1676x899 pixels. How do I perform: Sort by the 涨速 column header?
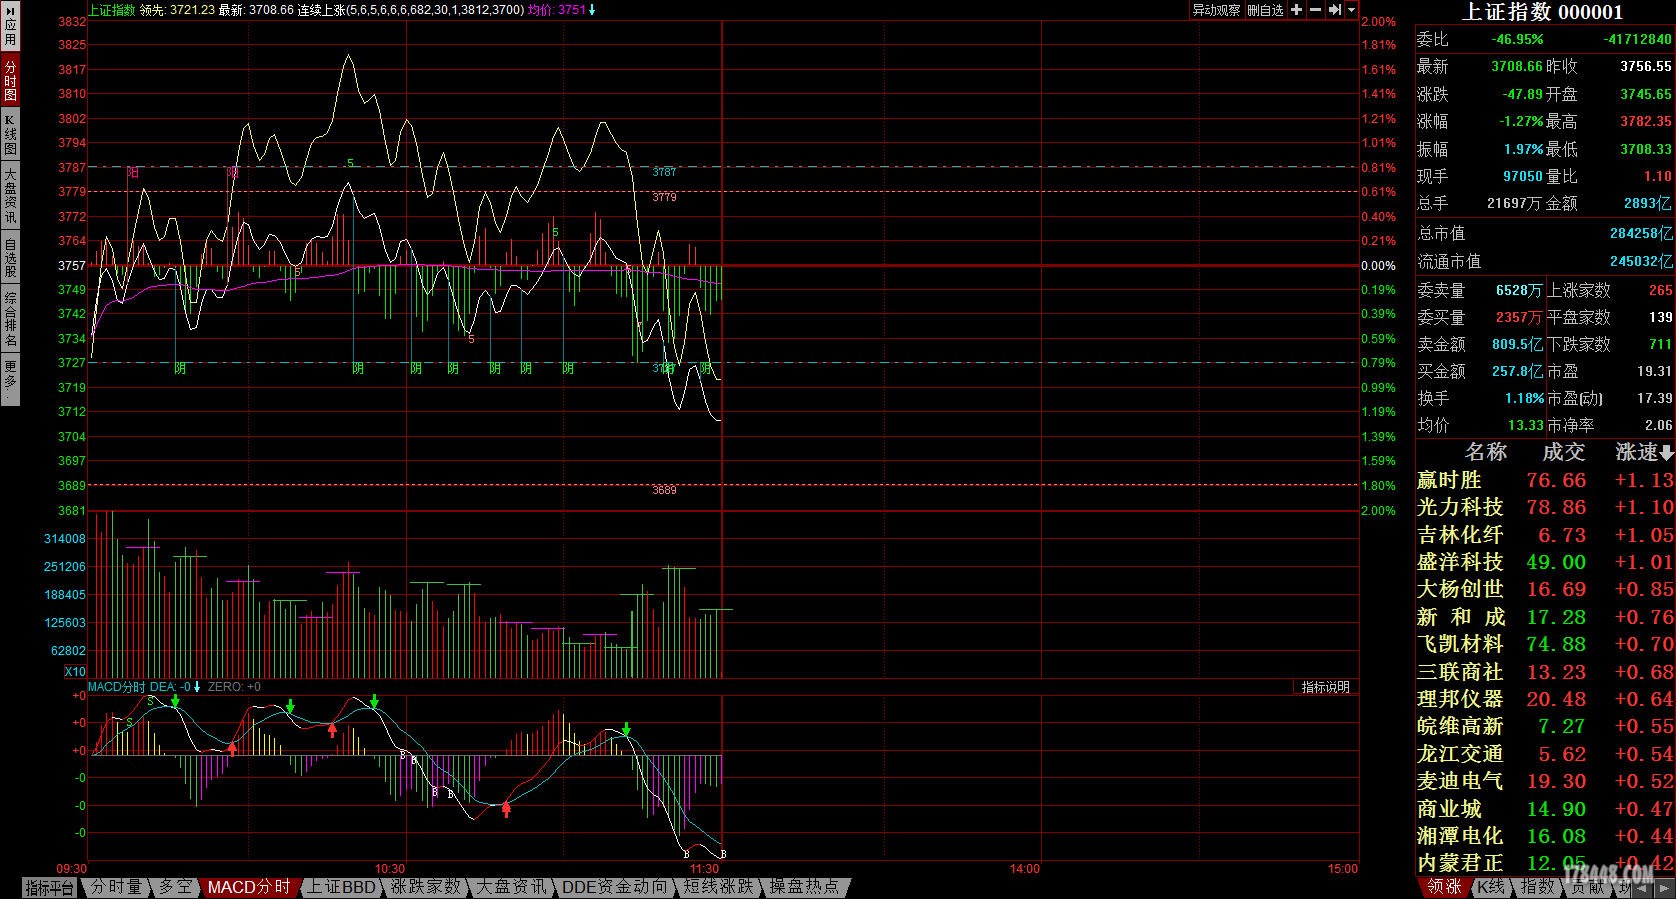coord(1643,452)
